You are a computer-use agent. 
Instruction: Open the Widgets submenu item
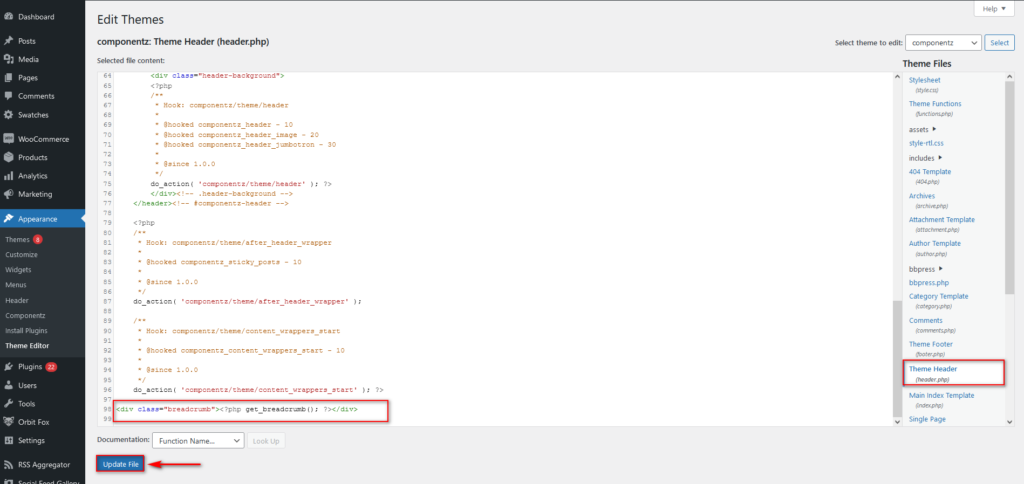[19, 270]
